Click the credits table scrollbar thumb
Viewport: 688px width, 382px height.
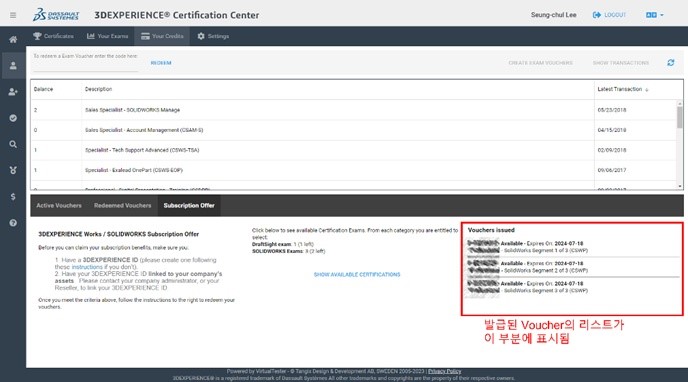tap(680, 117)
